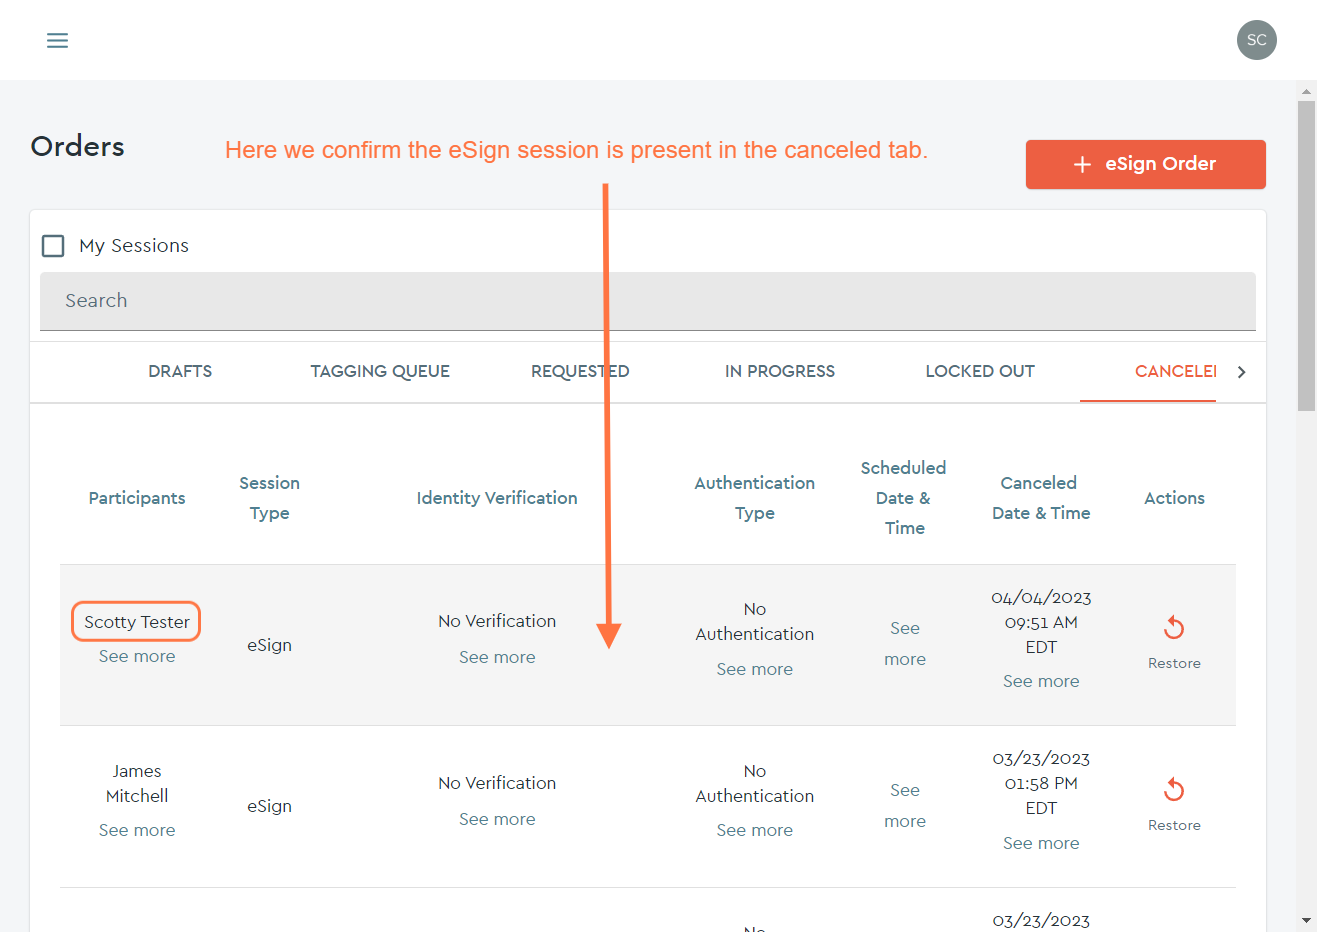The width and height of the screenshot is (1317, 932).
Task: Click the eSign session type in Scotty Tester row
Action: click(x=270, y=645)
